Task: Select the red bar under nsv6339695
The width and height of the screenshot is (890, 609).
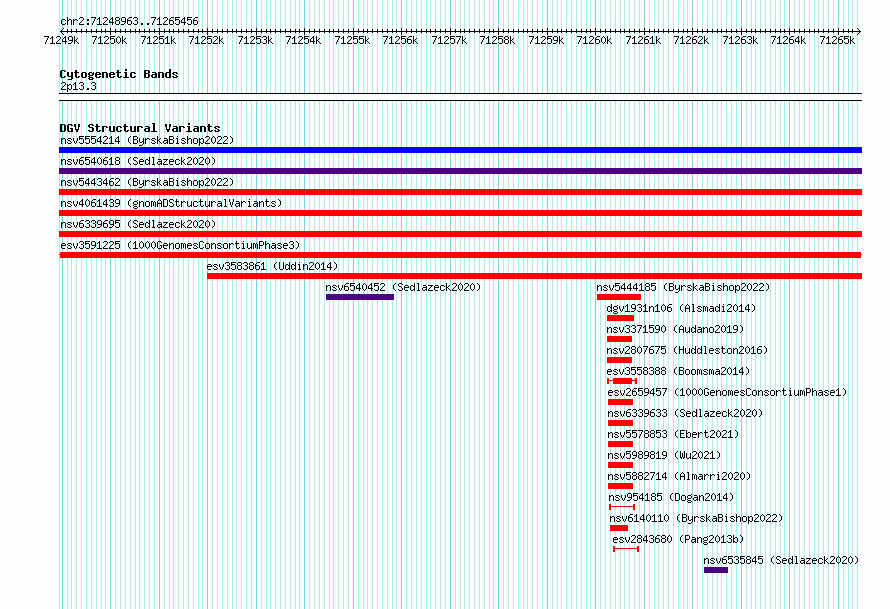Action: [x=460, y=234]
